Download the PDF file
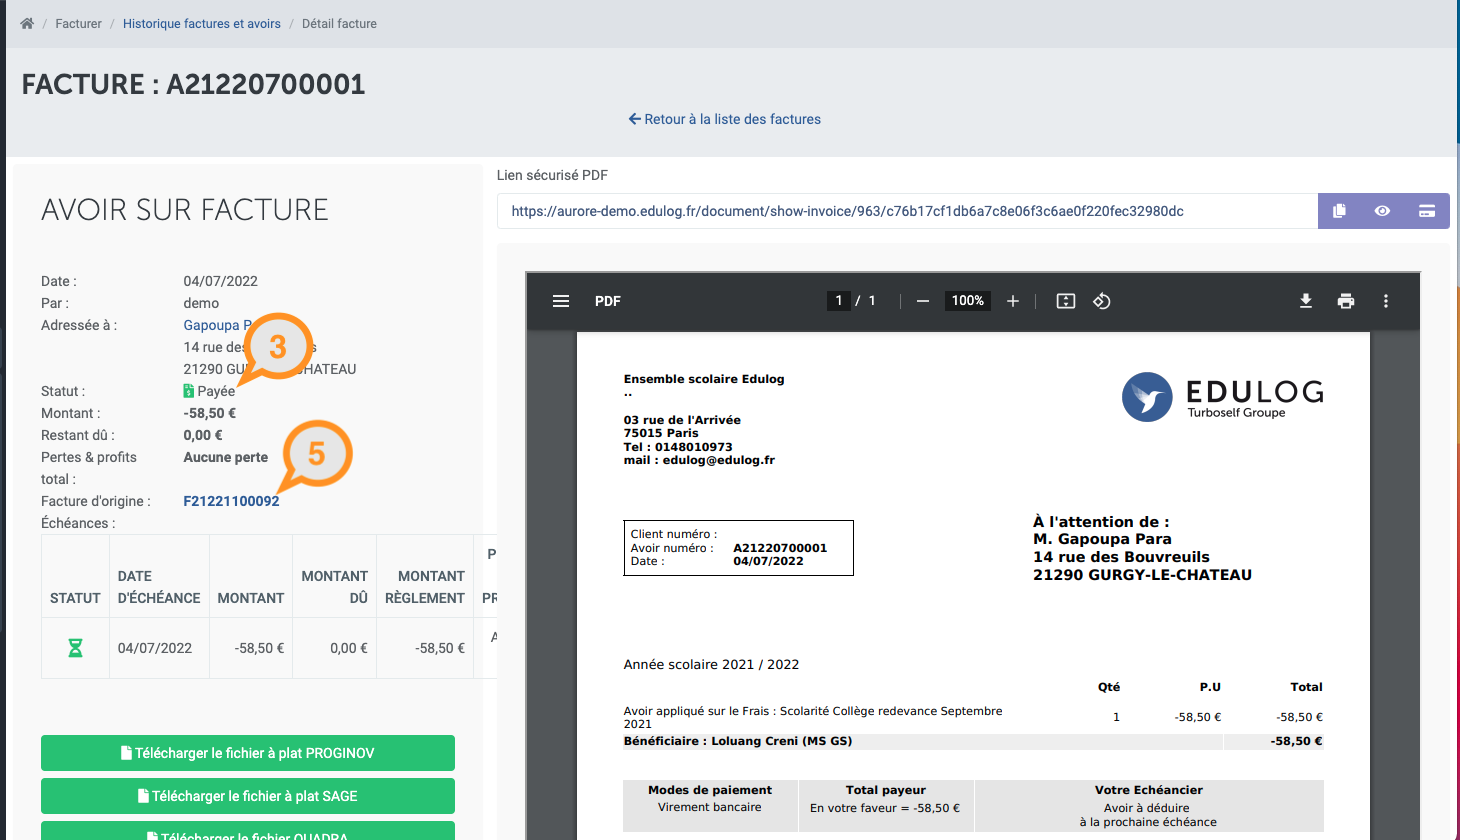The width and height of the screenshot is (1460, 840). tap(1306, 301)
